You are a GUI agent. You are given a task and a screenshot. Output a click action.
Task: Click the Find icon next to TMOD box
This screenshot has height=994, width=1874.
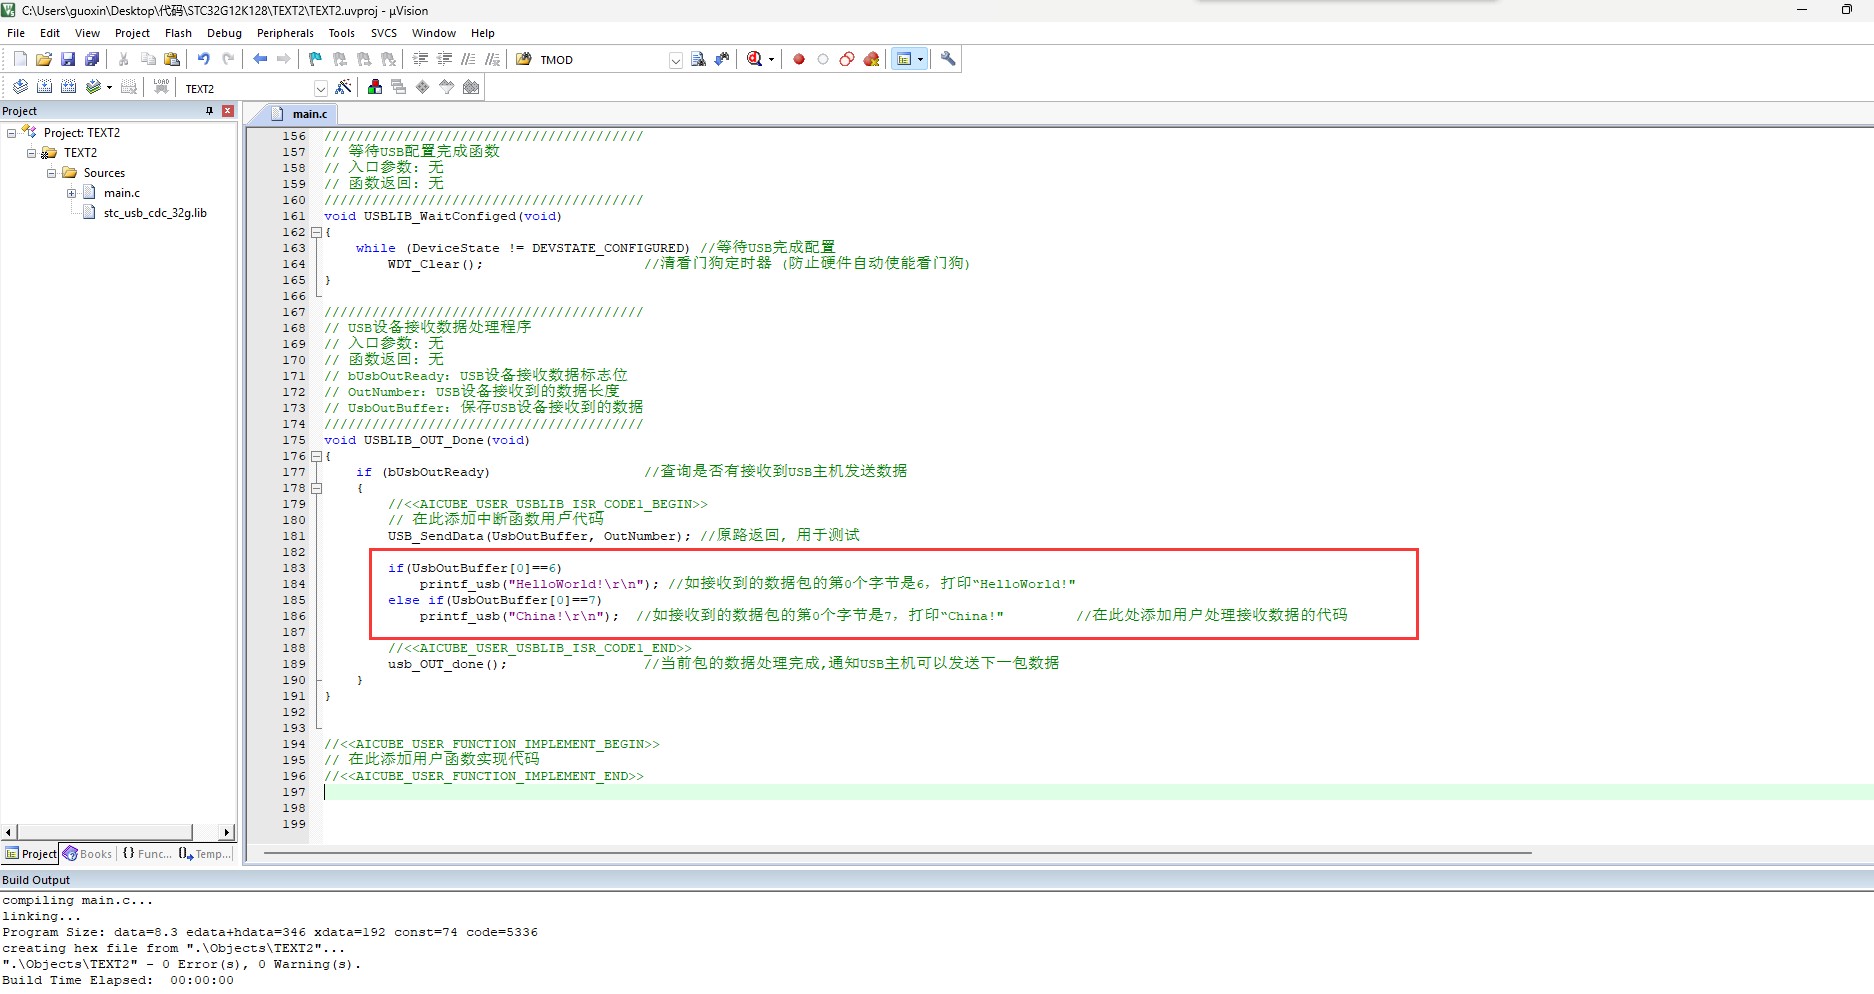coord(698,60)
